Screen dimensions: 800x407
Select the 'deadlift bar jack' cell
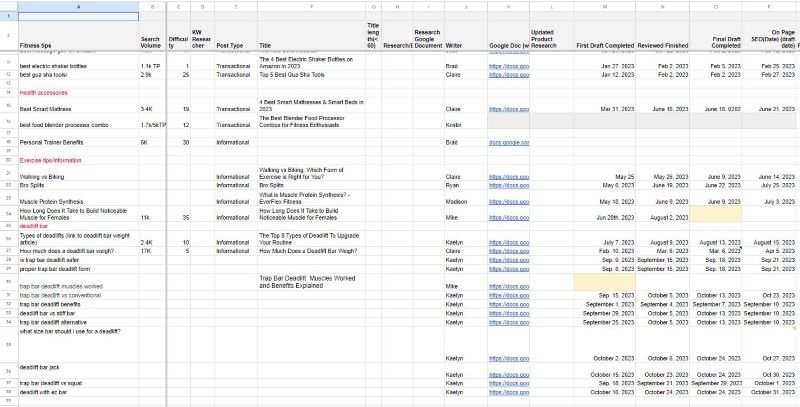pyautogui.click(x=79, y=371)
